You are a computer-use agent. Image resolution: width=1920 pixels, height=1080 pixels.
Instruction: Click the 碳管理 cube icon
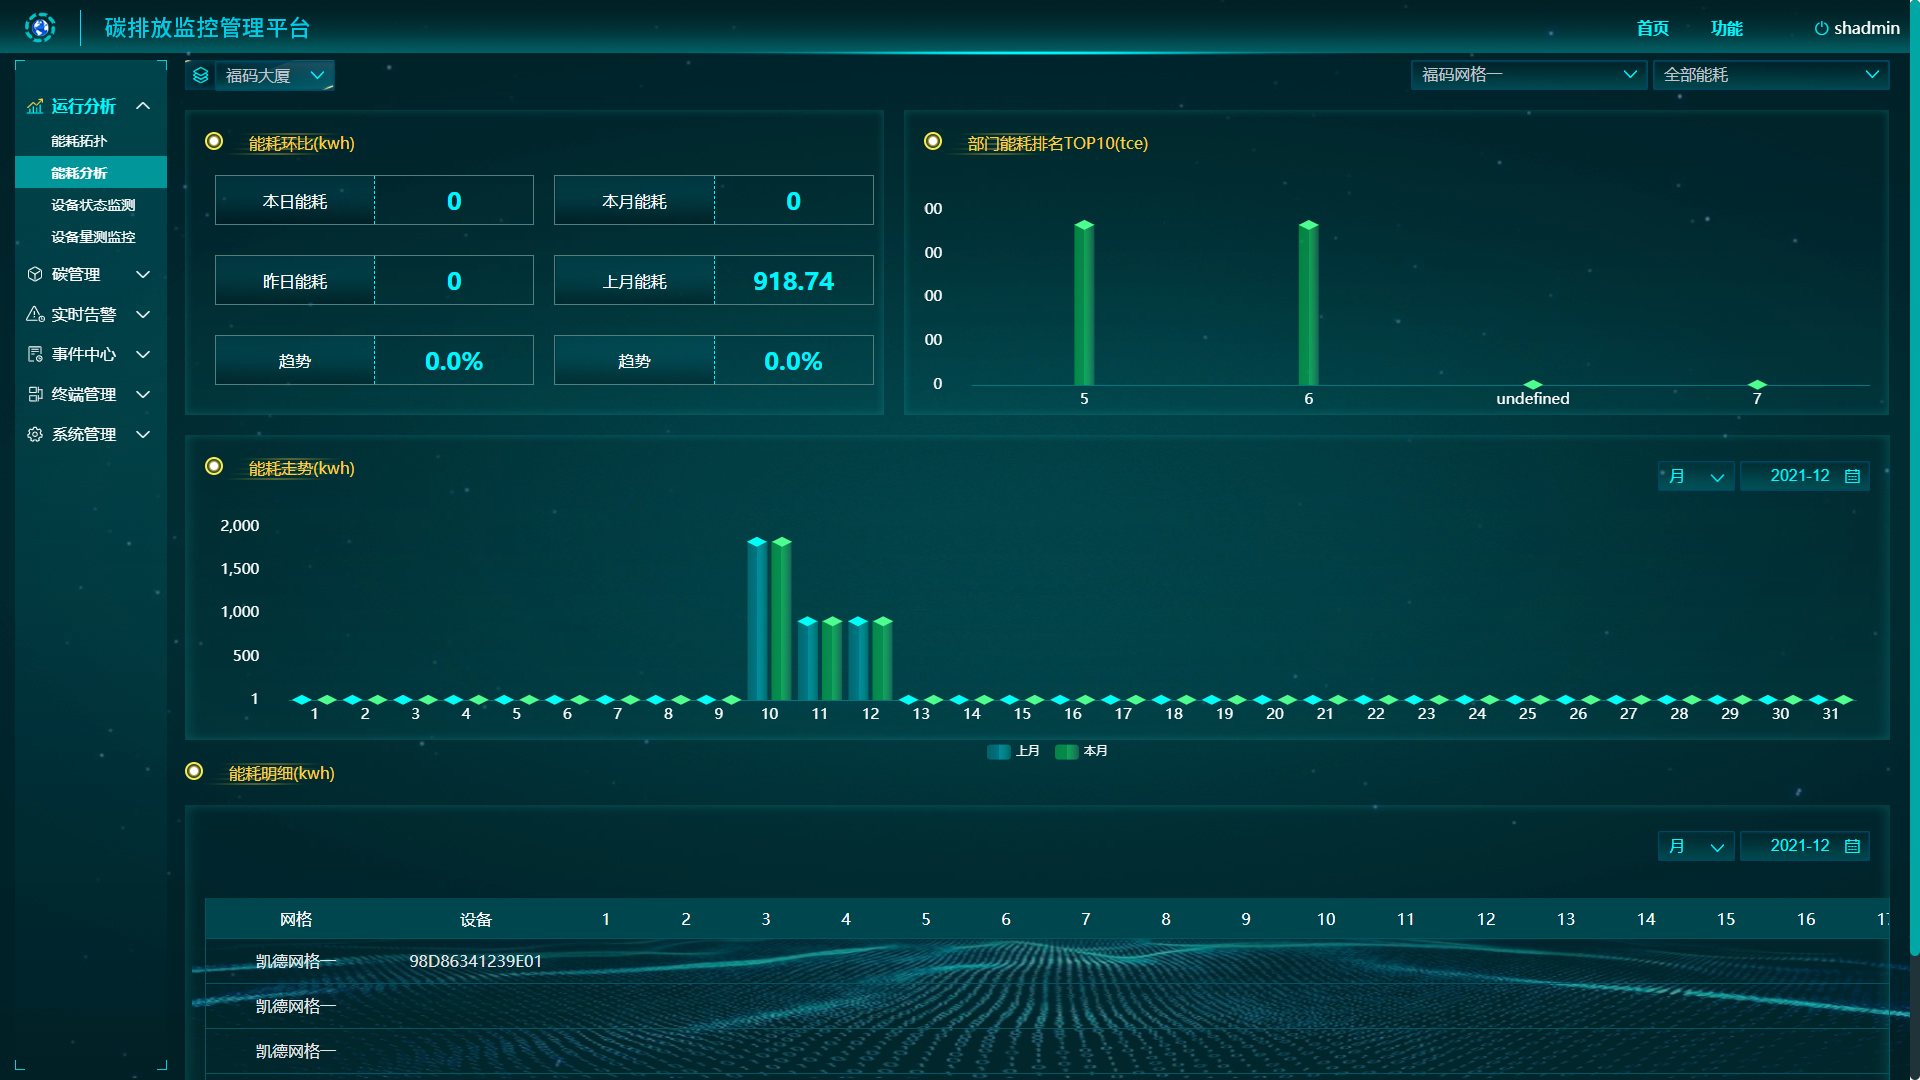pyautogui.click(x=35, y=274)
